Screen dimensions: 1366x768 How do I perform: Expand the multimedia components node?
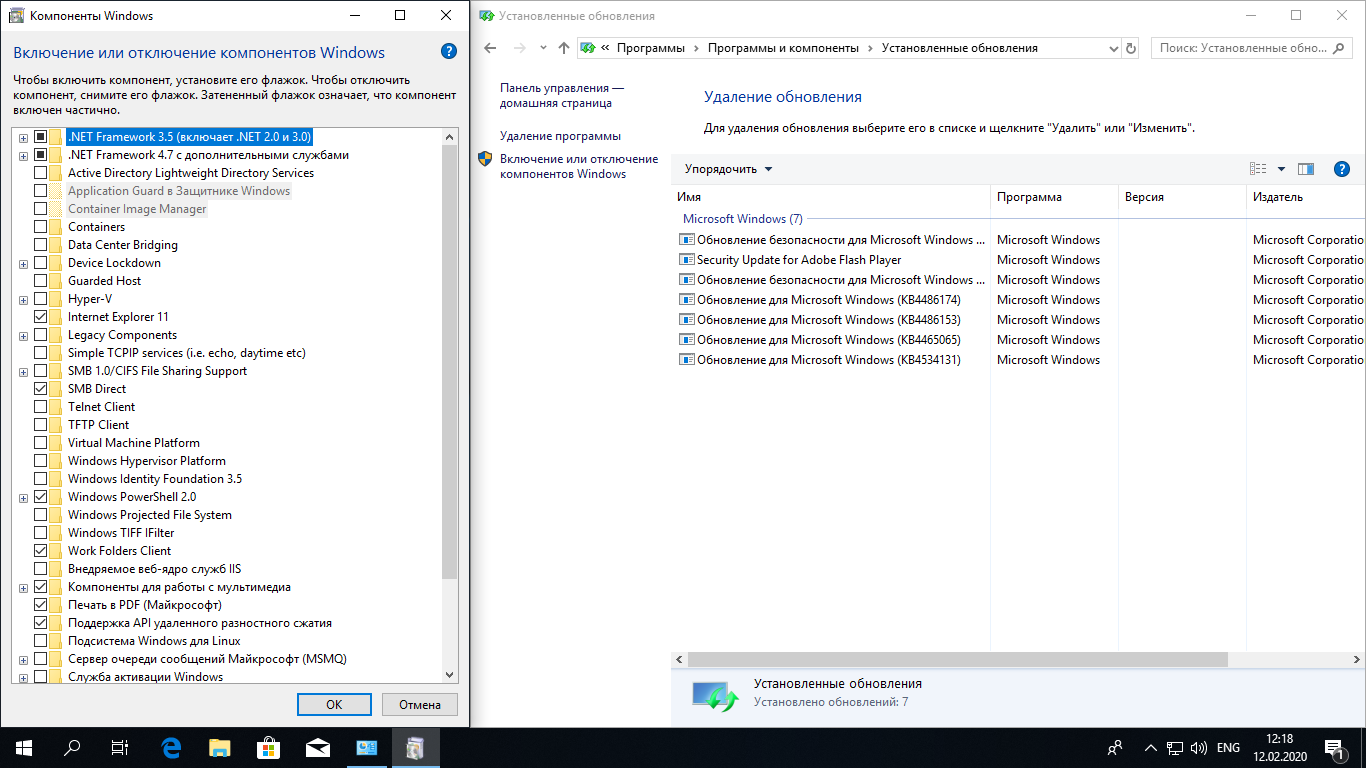point(23,587)
